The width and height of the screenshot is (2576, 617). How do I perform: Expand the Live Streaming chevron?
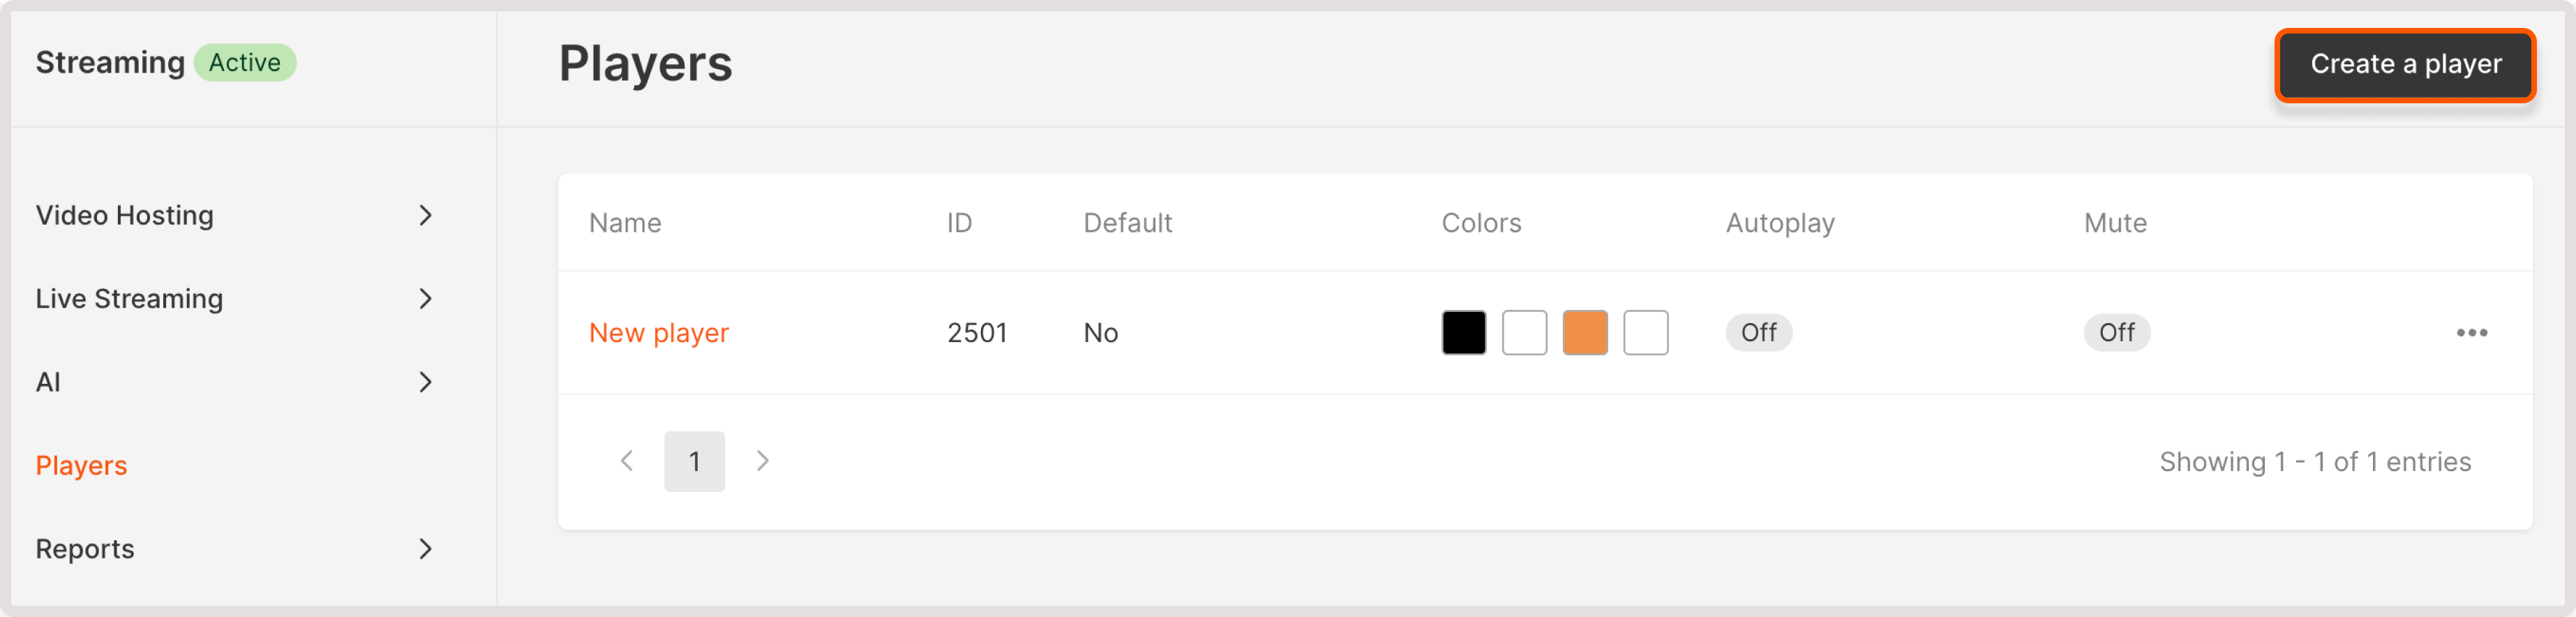tap(426, 299)
